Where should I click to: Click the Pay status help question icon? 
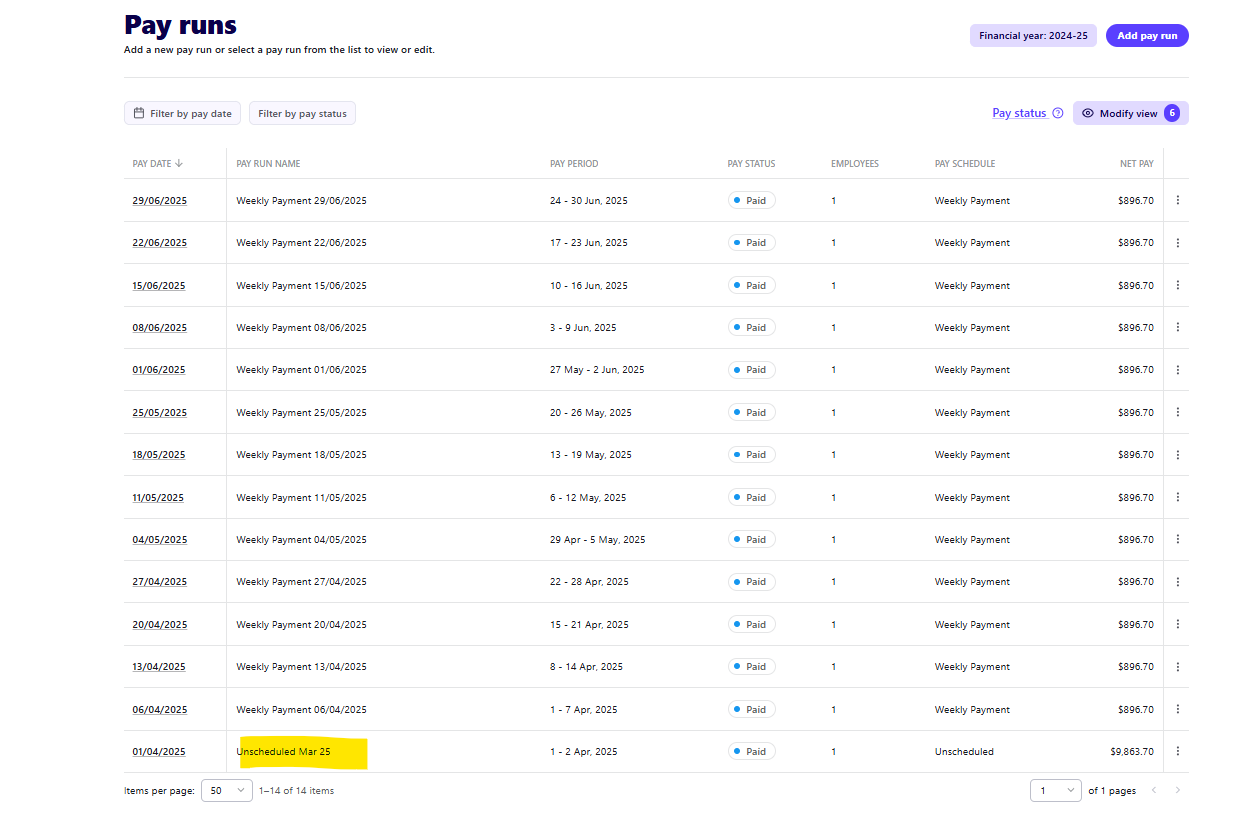click(1058, 113)
